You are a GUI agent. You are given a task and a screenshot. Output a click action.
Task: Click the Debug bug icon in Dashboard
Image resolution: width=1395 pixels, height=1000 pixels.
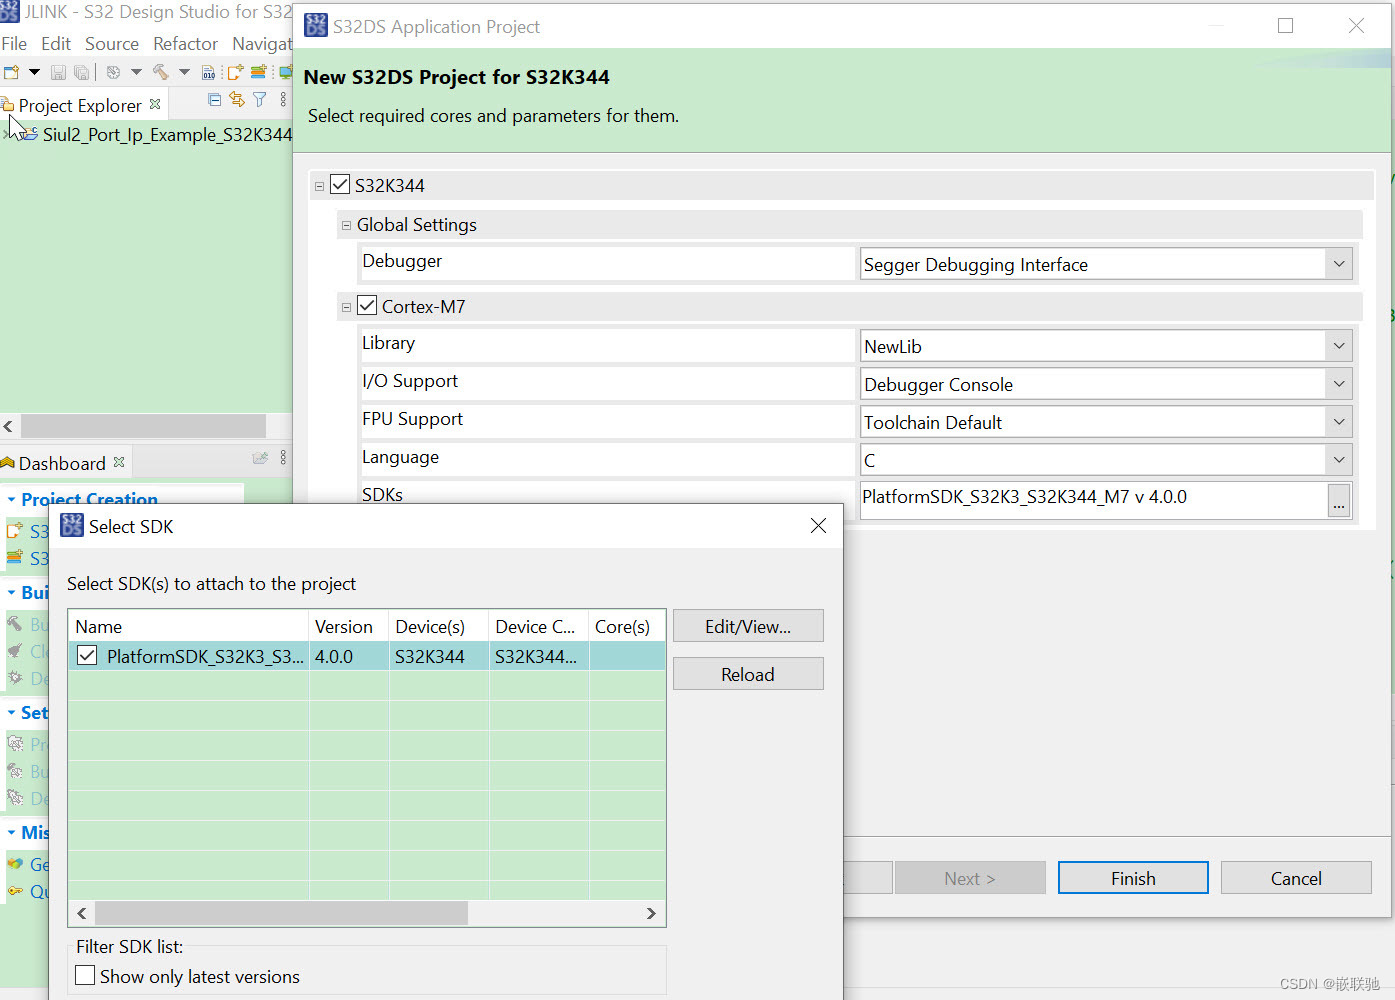point(15,678)
